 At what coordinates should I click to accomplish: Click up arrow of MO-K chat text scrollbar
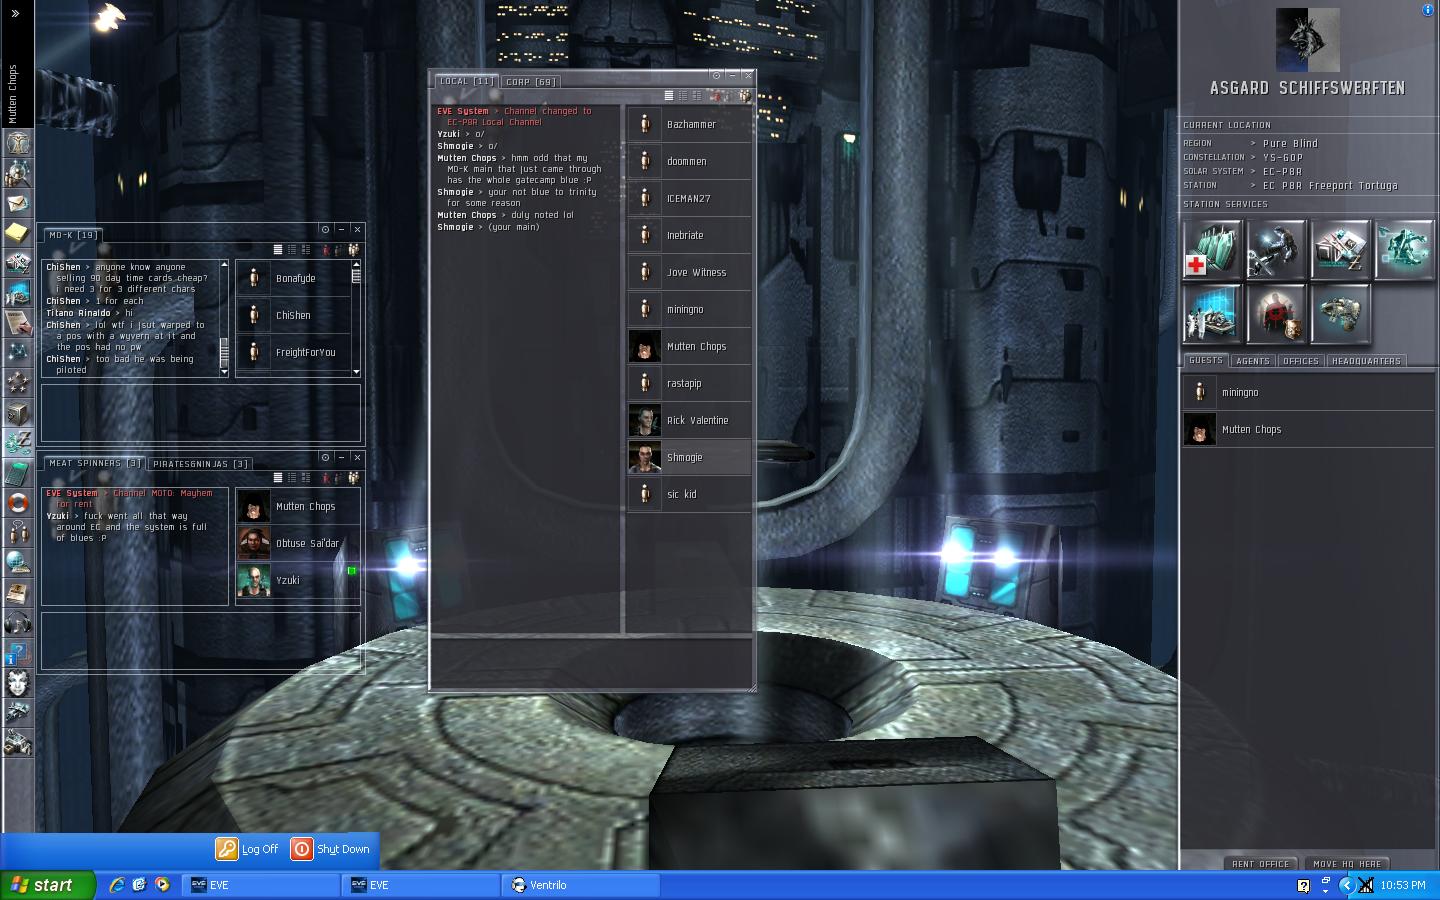[x=224, y=264]
